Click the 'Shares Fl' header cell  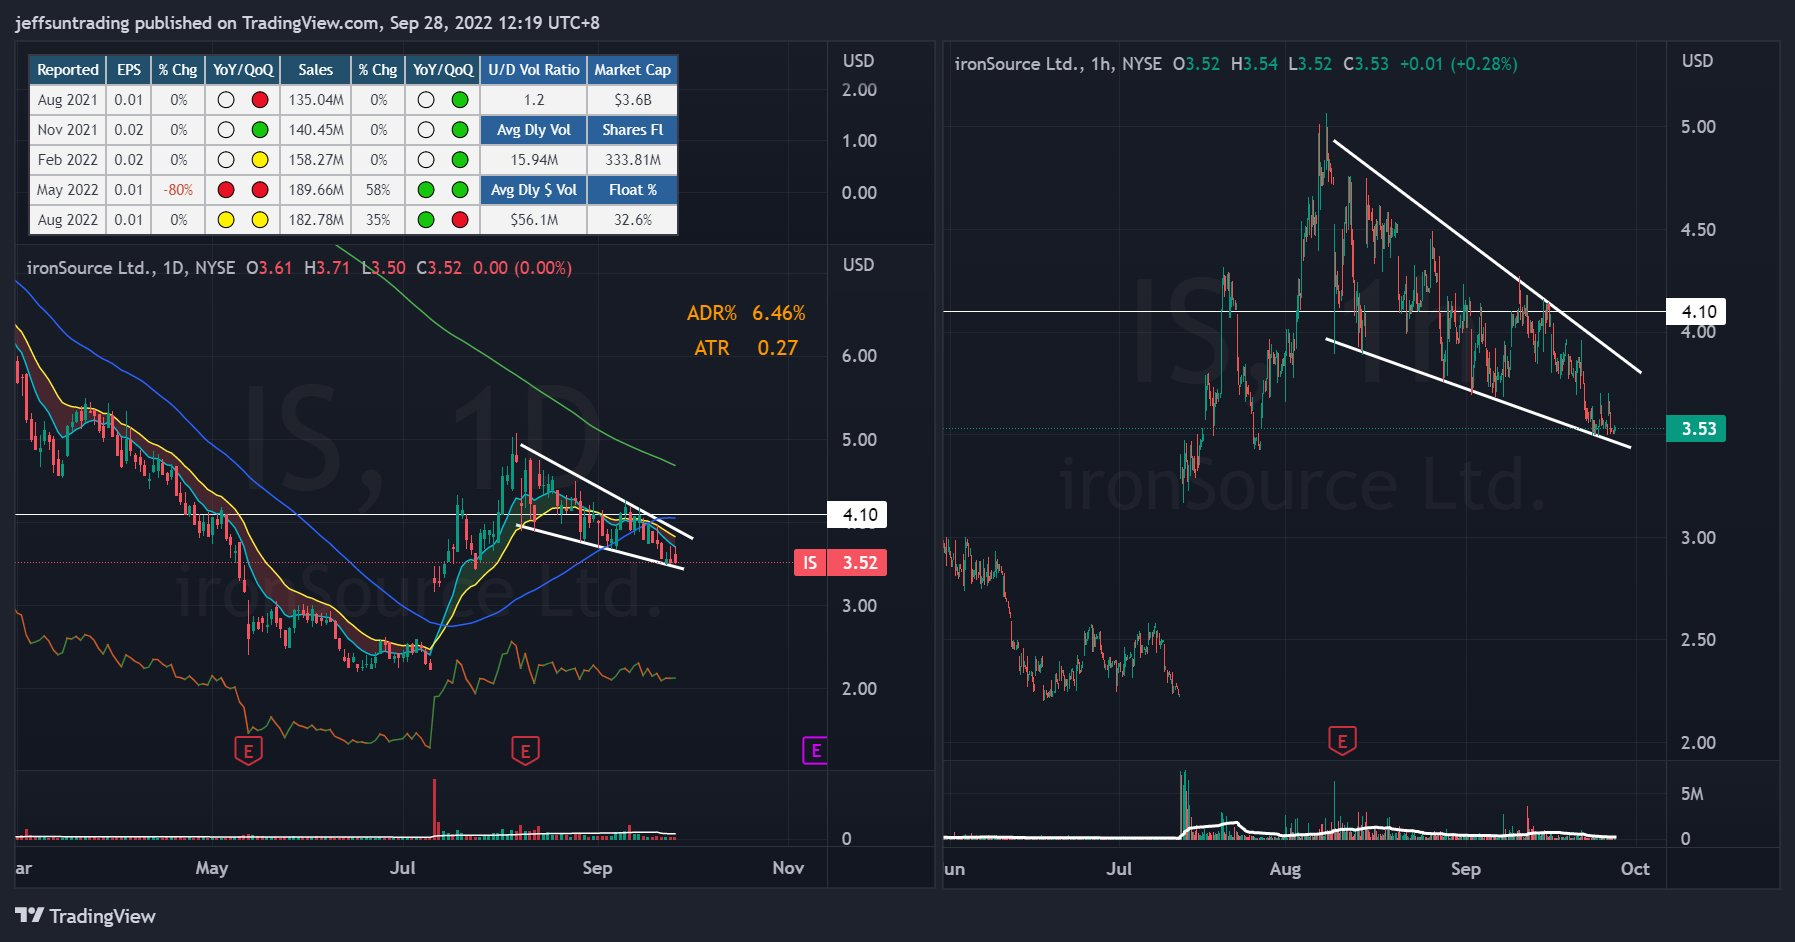(x=633, y=130)
